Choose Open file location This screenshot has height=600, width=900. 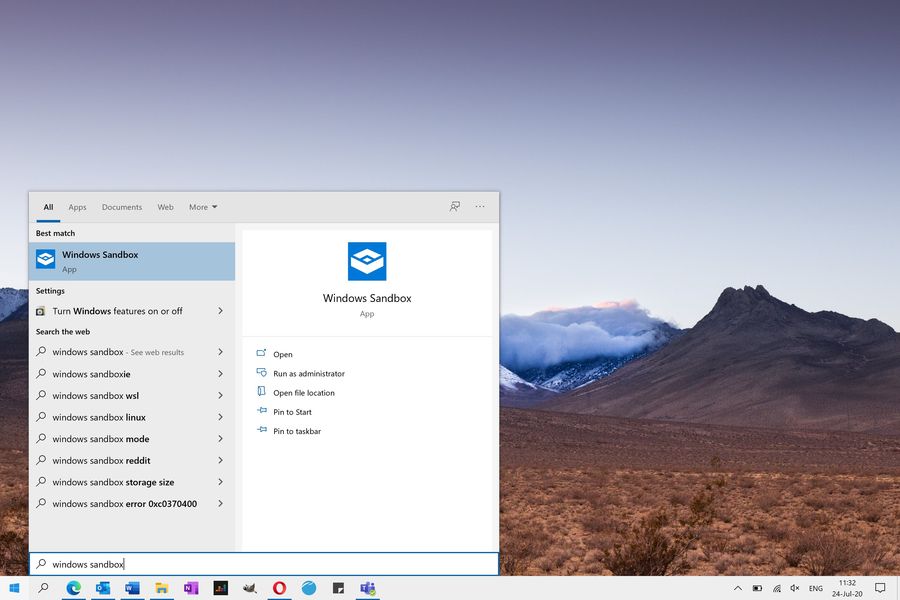click(304, 393)
